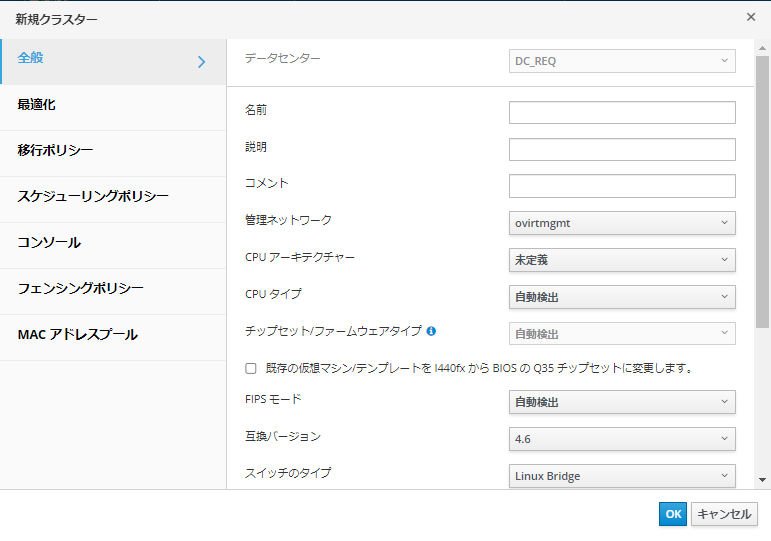Open the 互換バージョン dropdown showing 4.6
The image size is (771, 541).
(622, 439)
